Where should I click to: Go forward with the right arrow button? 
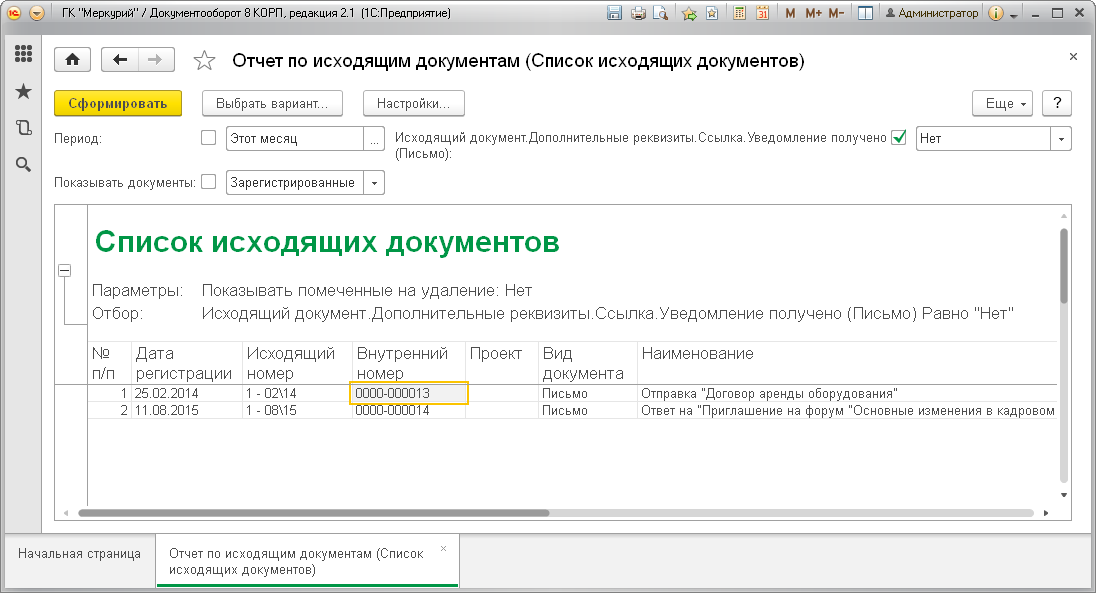[155, 60]
